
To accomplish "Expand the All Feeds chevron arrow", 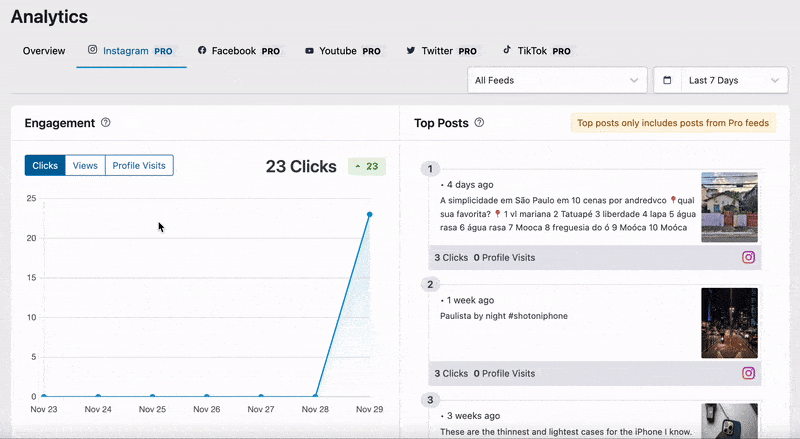I will [634, 80].
